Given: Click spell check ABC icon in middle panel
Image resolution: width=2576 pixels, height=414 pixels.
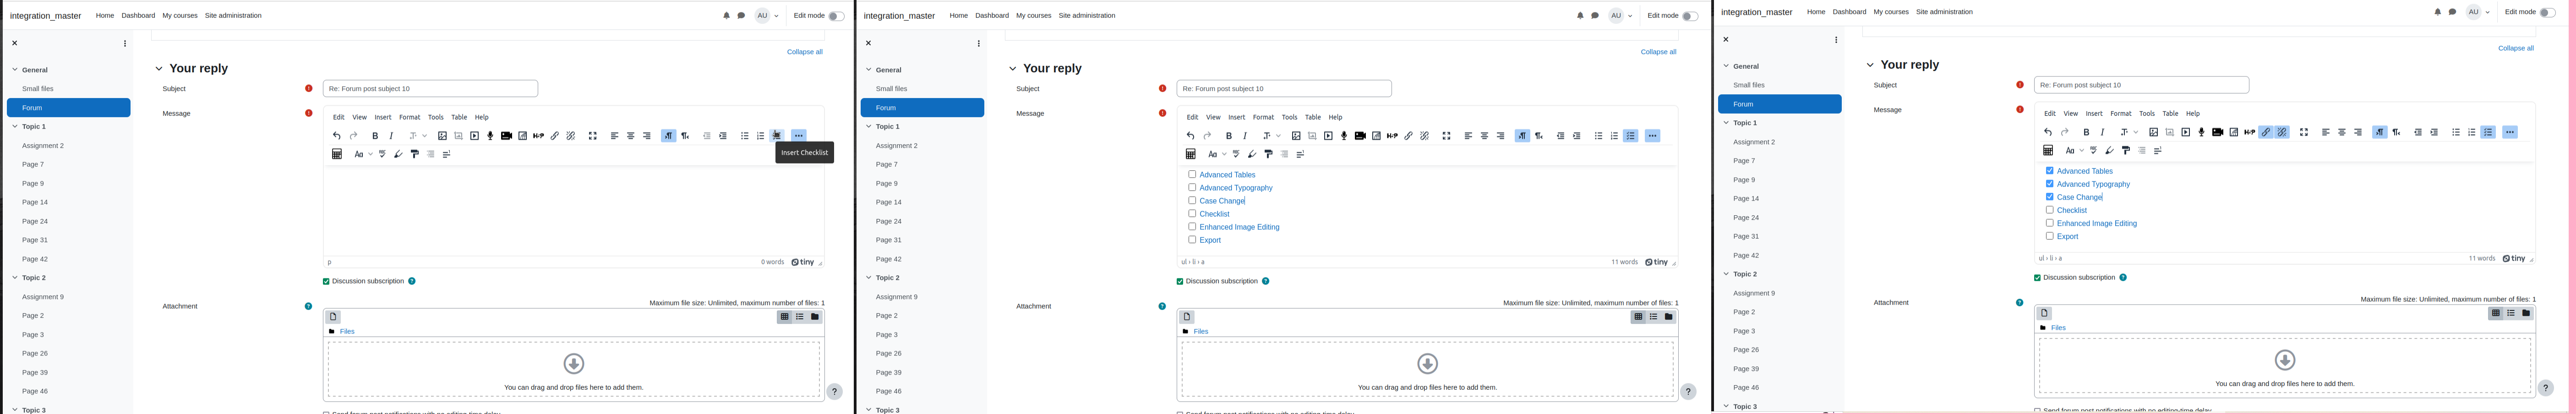Looking at the screenshot, I should click(x=1236, y=154).
